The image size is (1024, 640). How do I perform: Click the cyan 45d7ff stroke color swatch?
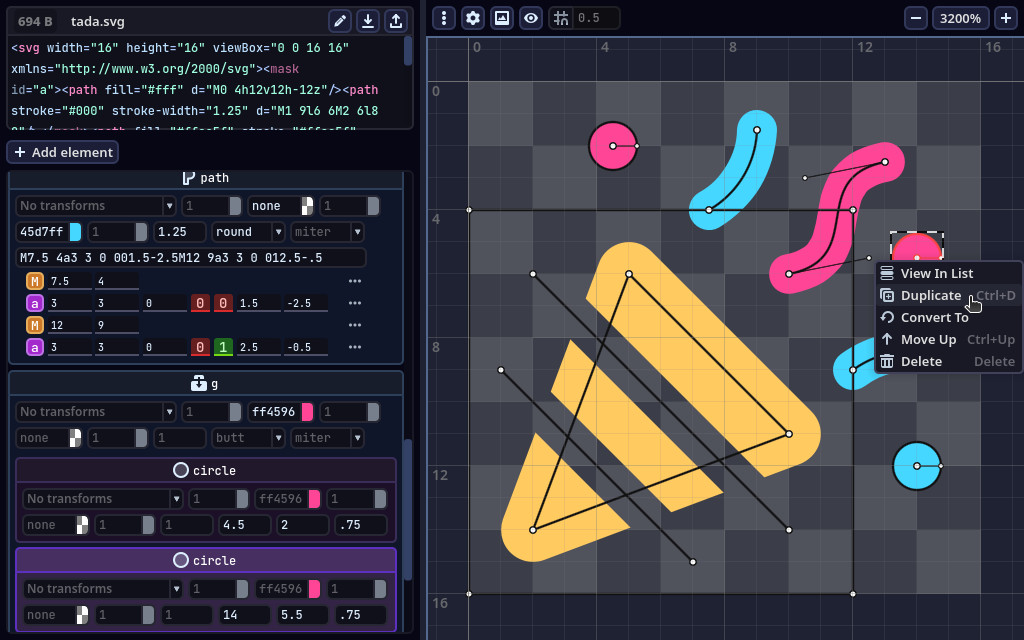[75, 232]
